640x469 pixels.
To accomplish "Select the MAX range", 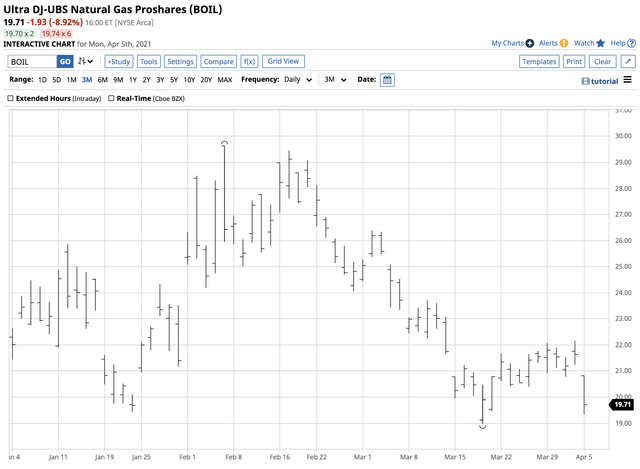I will [225, 80].
